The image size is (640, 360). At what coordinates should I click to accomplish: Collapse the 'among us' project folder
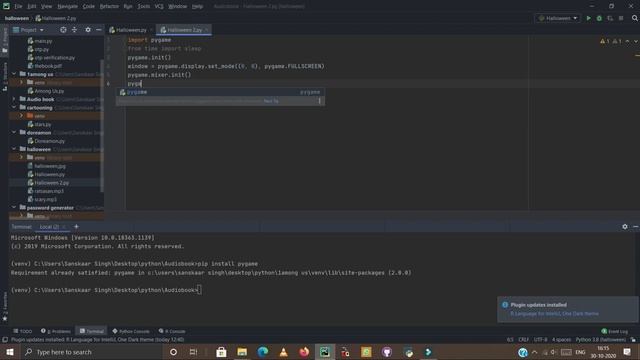(14, 74)
